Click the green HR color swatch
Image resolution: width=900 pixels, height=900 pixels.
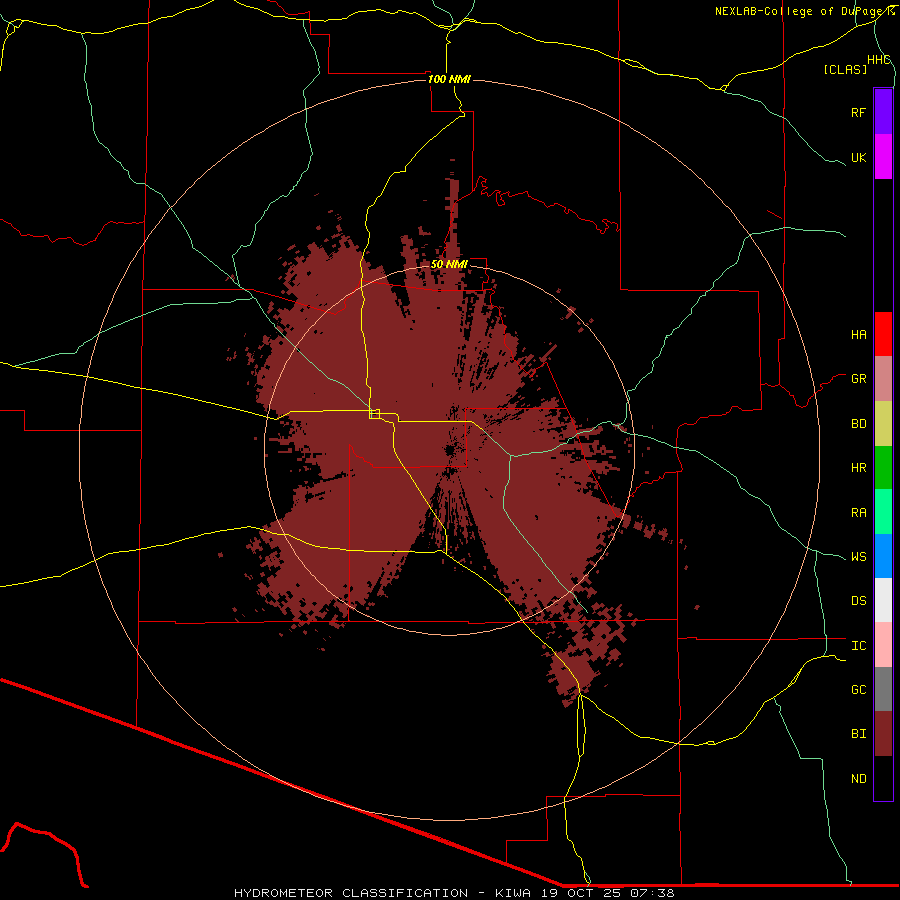[x=883, y=468]
